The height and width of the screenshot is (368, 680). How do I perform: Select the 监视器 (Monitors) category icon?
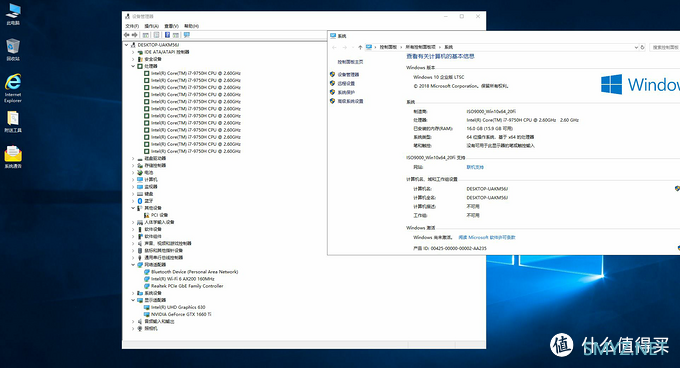pyautogui.click(x=140, y=186)
